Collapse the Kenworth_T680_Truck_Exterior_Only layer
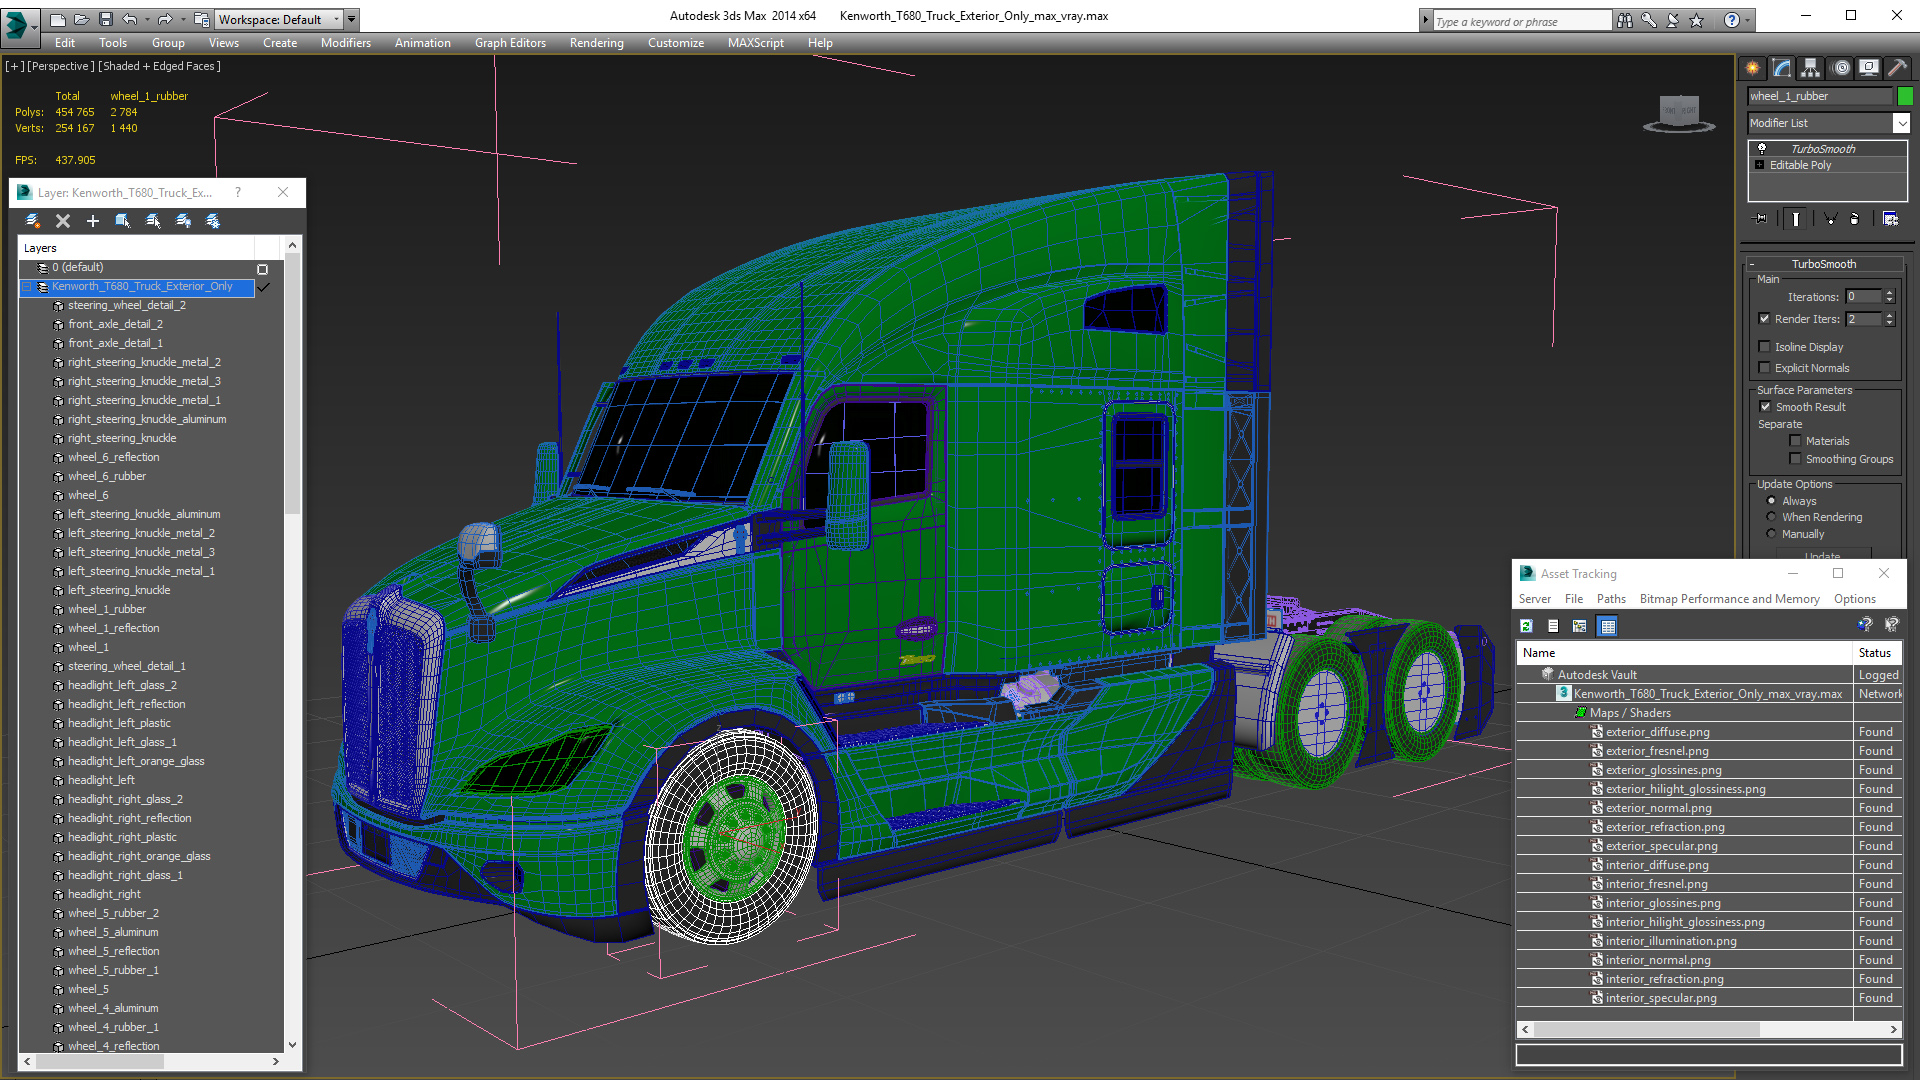 click(27, 287)
